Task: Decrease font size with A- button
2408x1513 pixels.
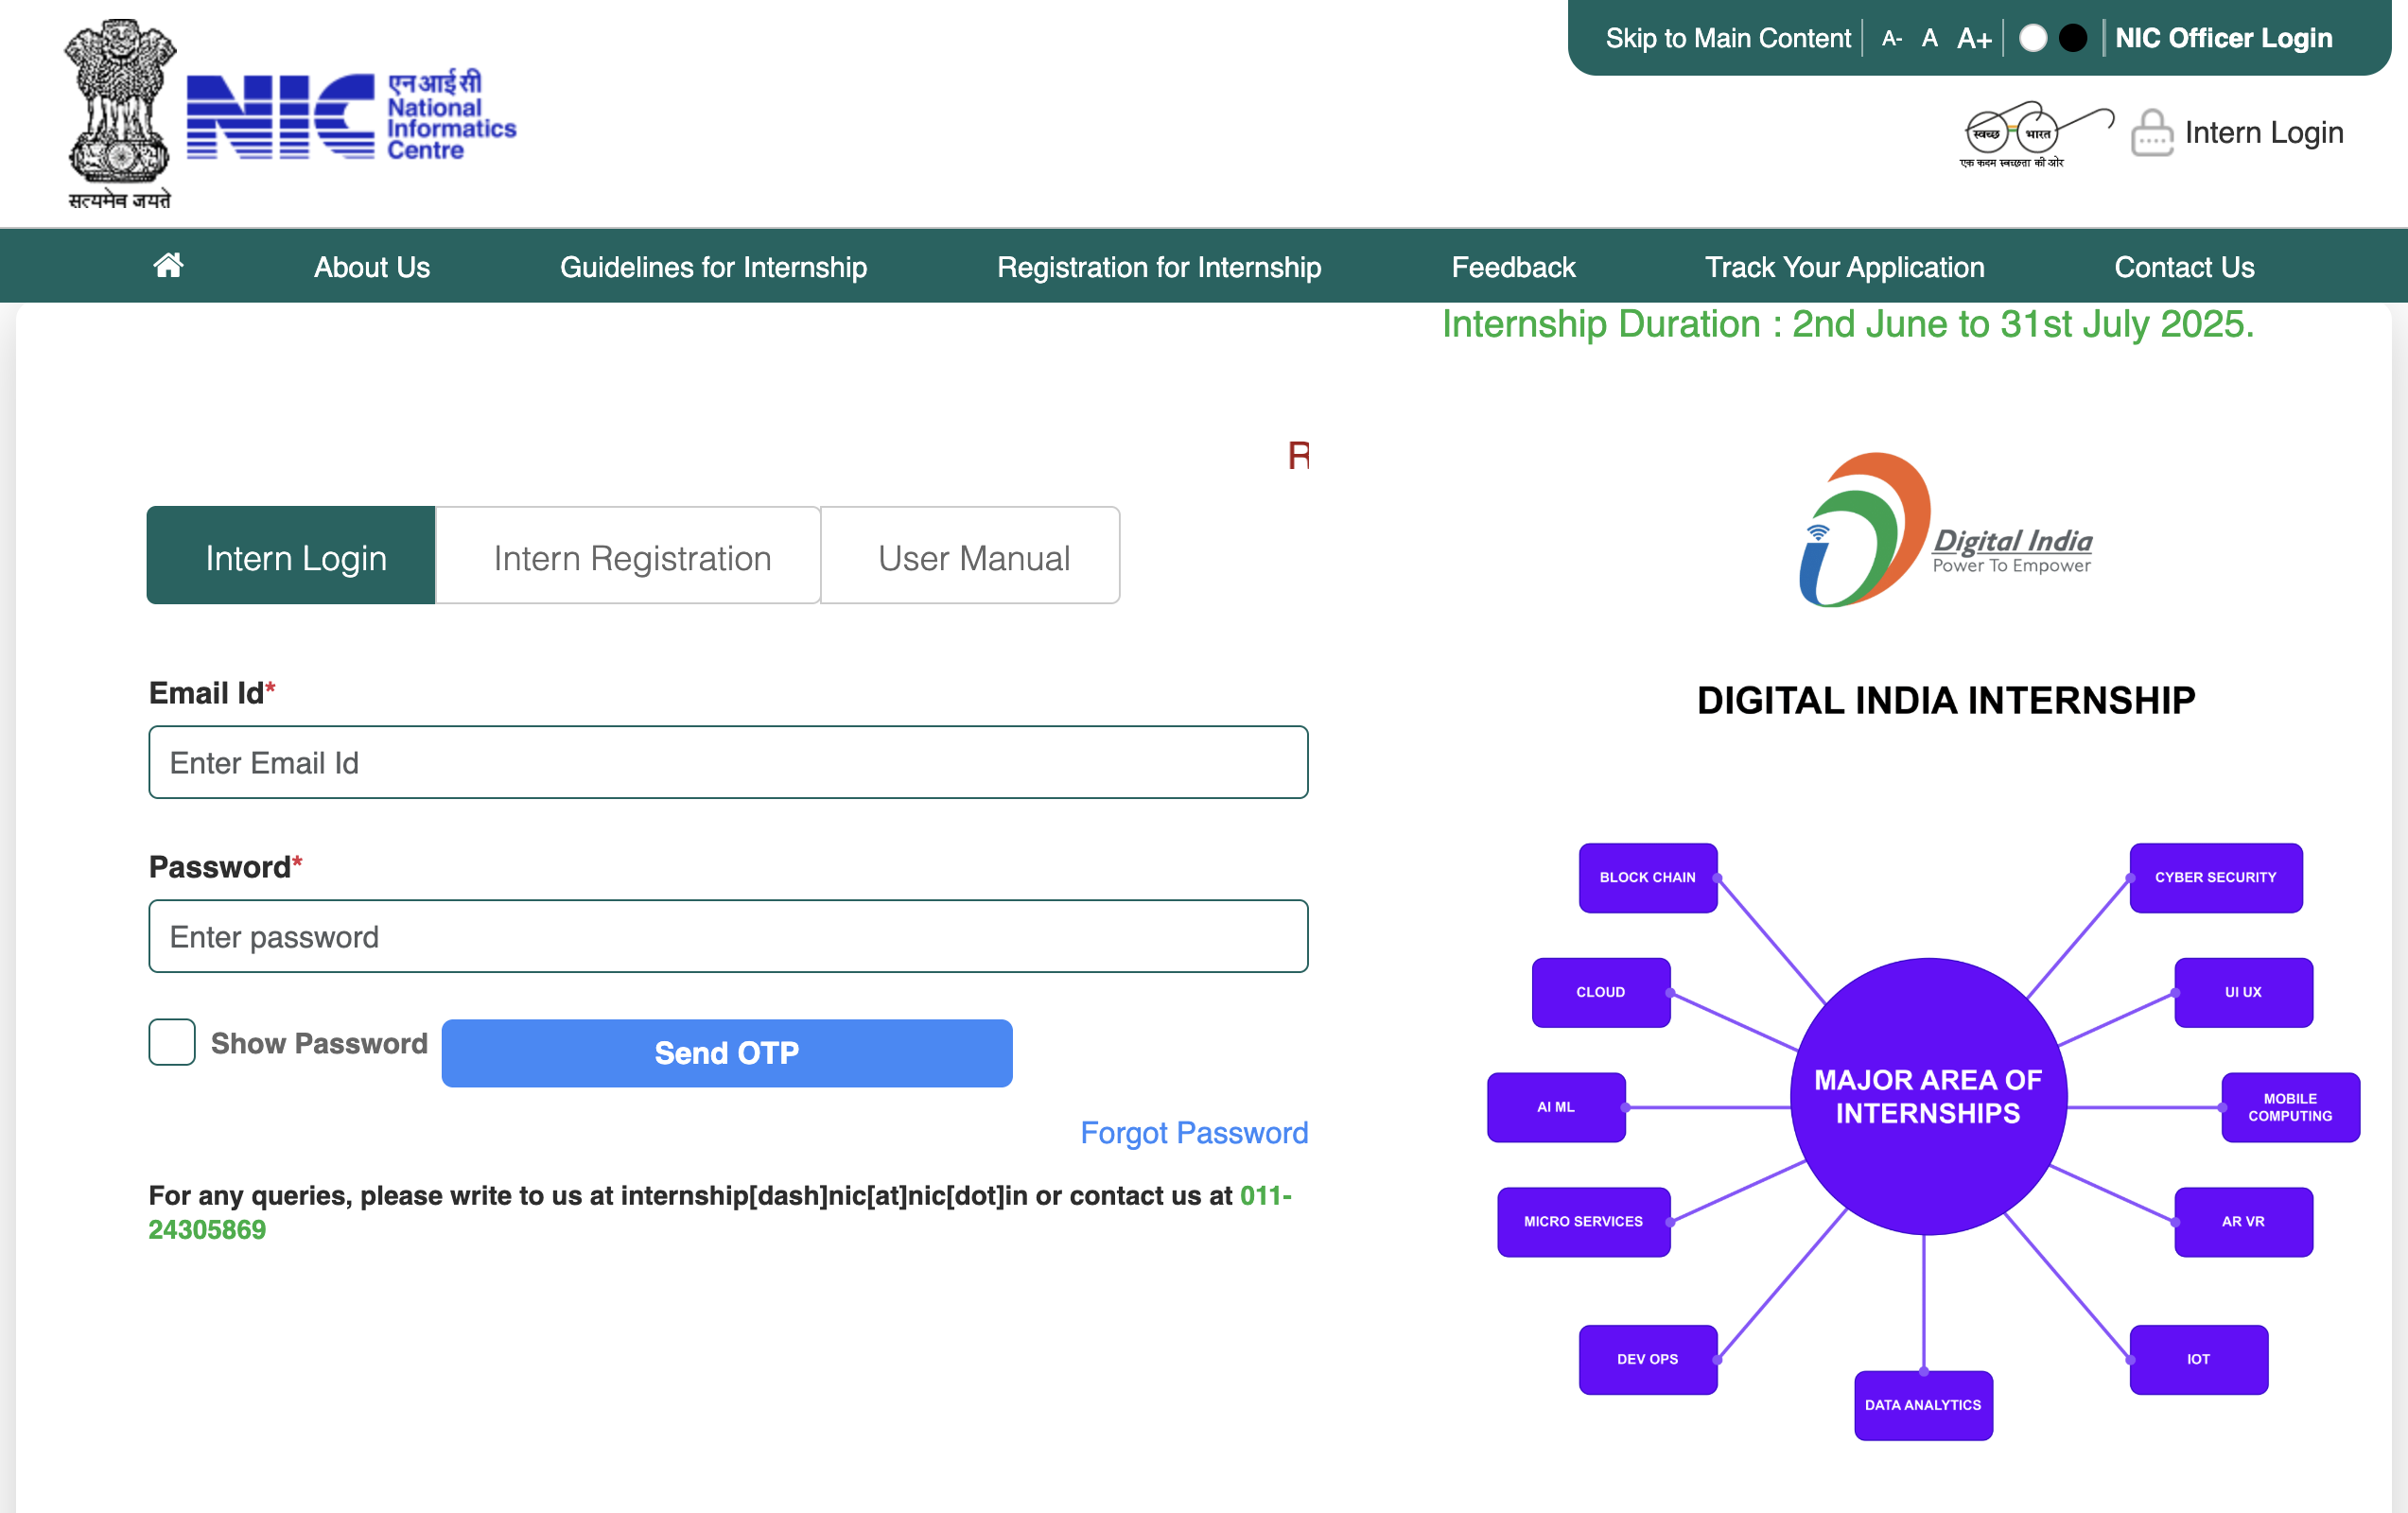Action: point(1891,38)
